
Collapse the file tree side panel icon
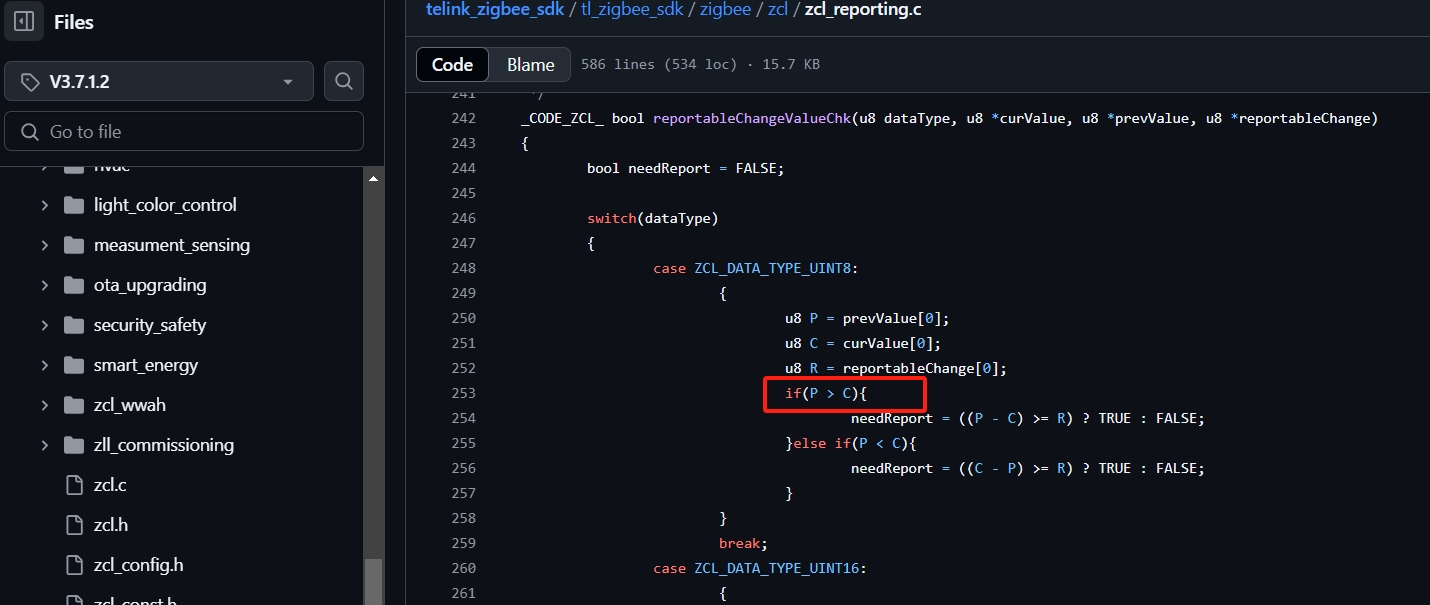coord(24,21)
